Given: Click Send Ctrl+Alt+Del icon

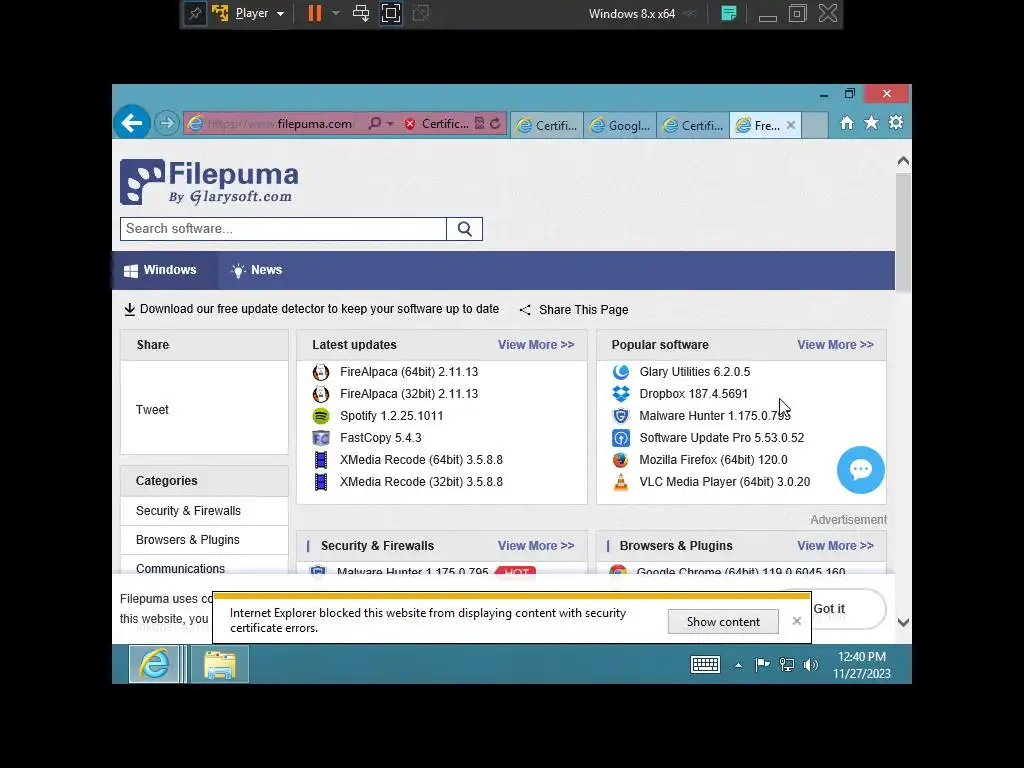Looking at the screenshot, I should point(360,13).
